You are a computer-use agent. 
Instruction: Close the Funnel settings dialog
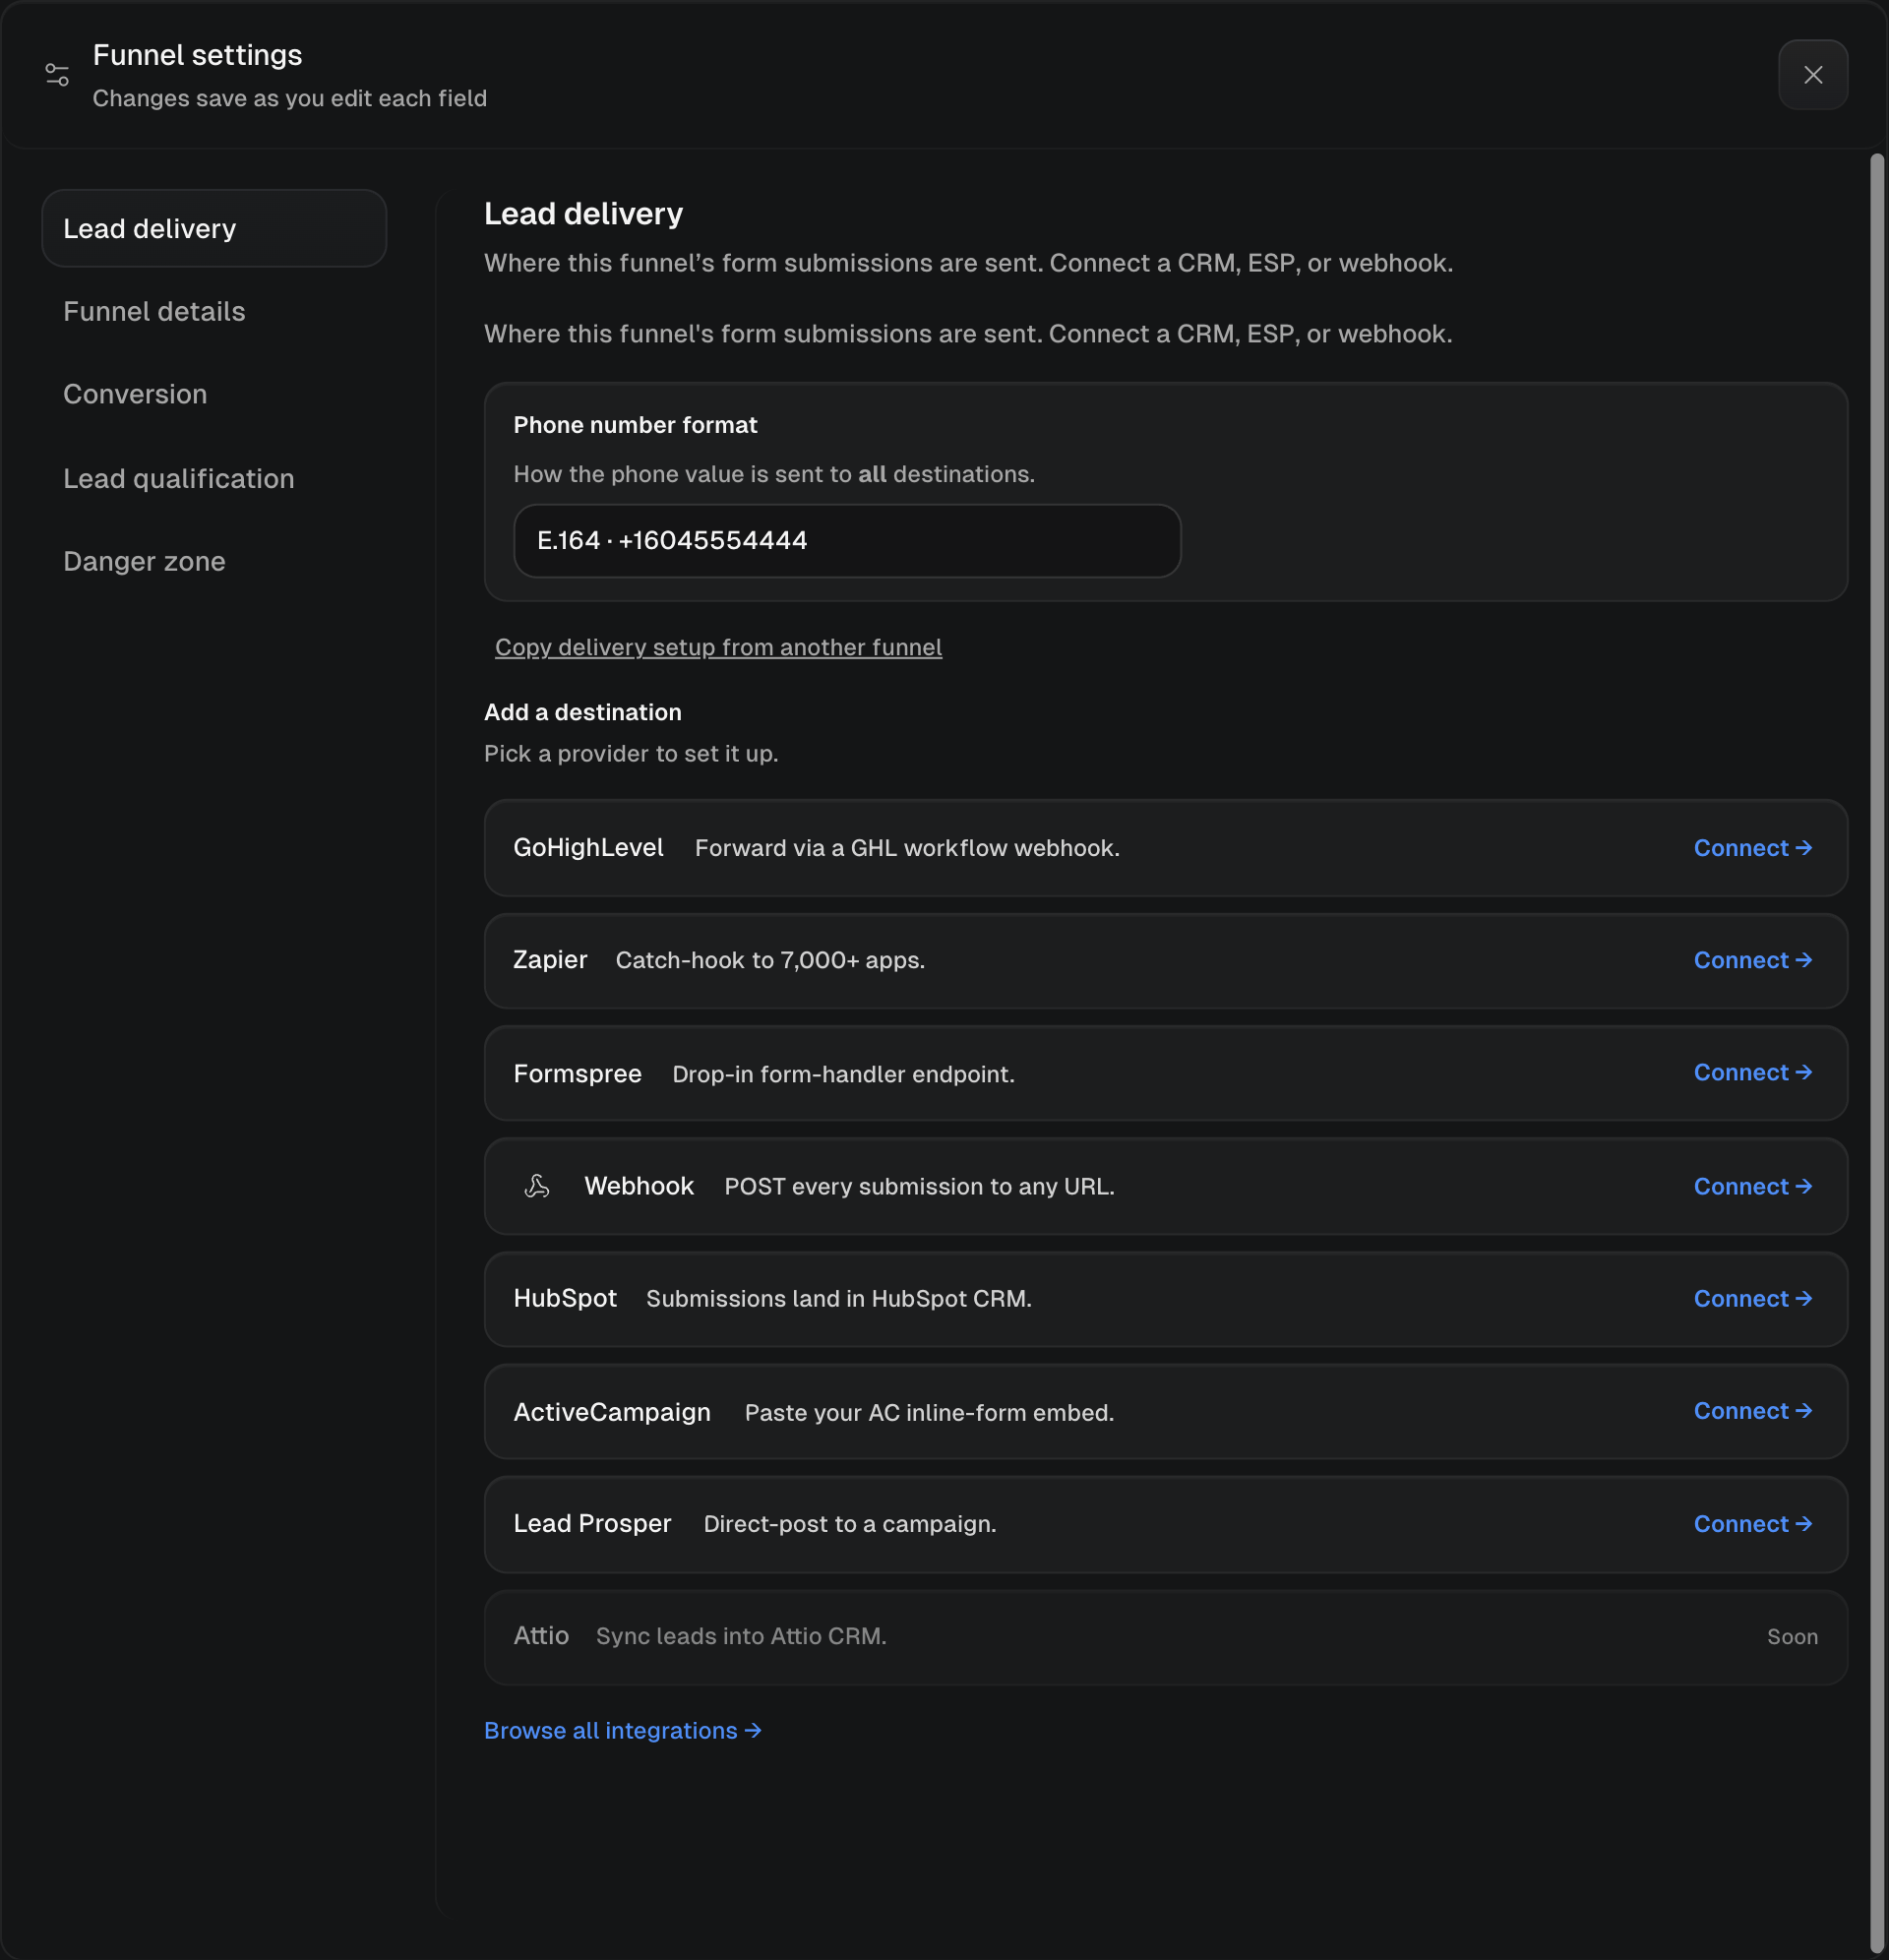(x=1812, y=75)
